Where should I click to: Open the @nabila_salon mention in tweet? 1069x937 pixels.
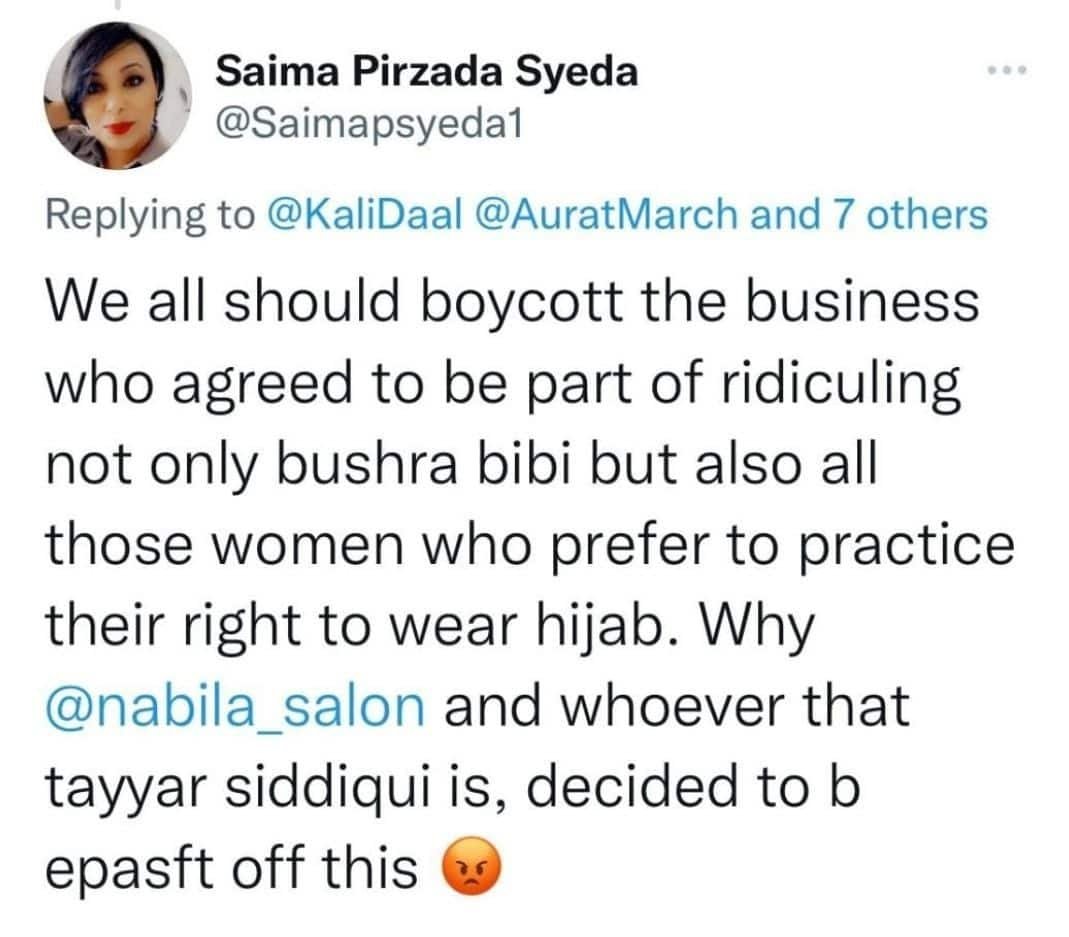coord(236,706)
